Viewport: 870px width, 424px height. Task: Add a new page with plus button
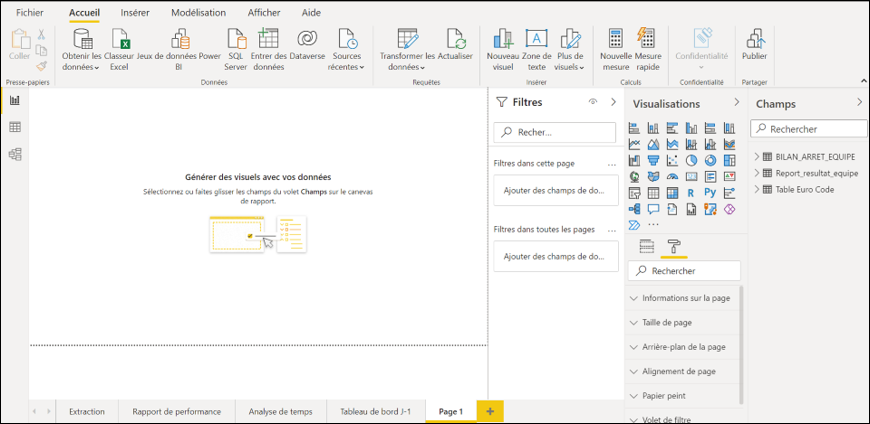pyautogui.click(x=489, y=411)
